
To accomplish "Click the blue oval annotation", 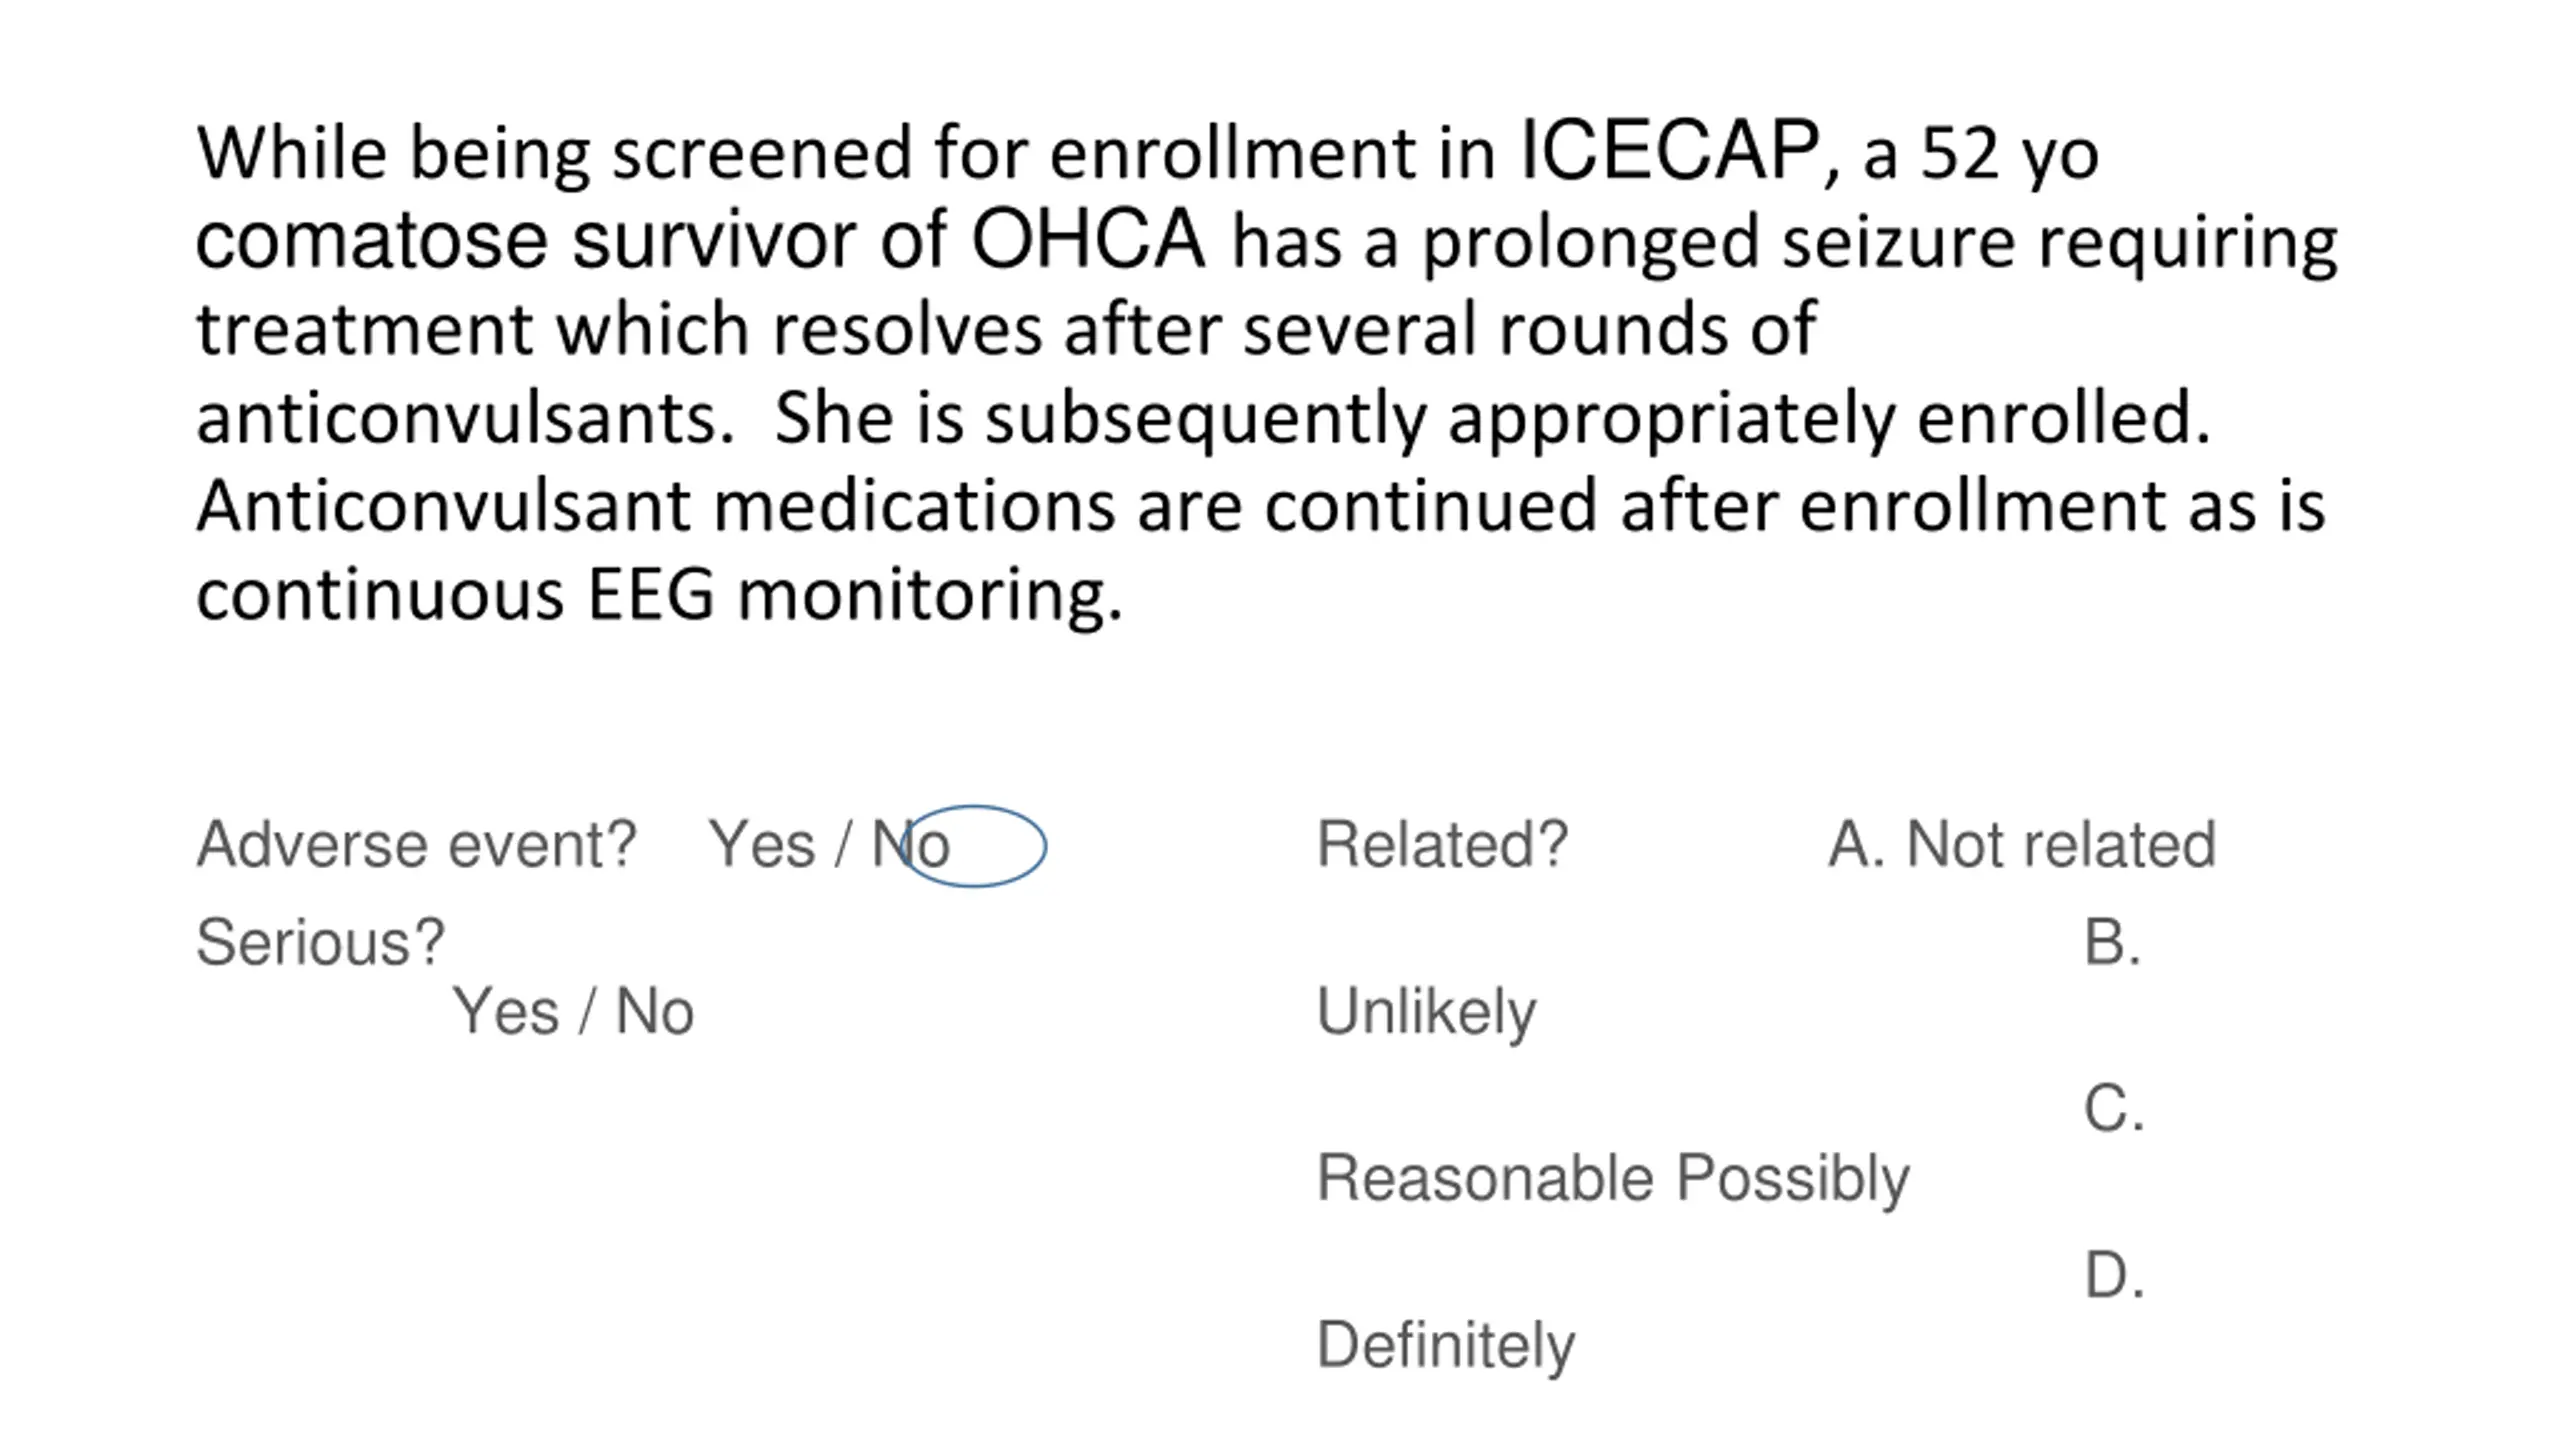I will (973, 846).
